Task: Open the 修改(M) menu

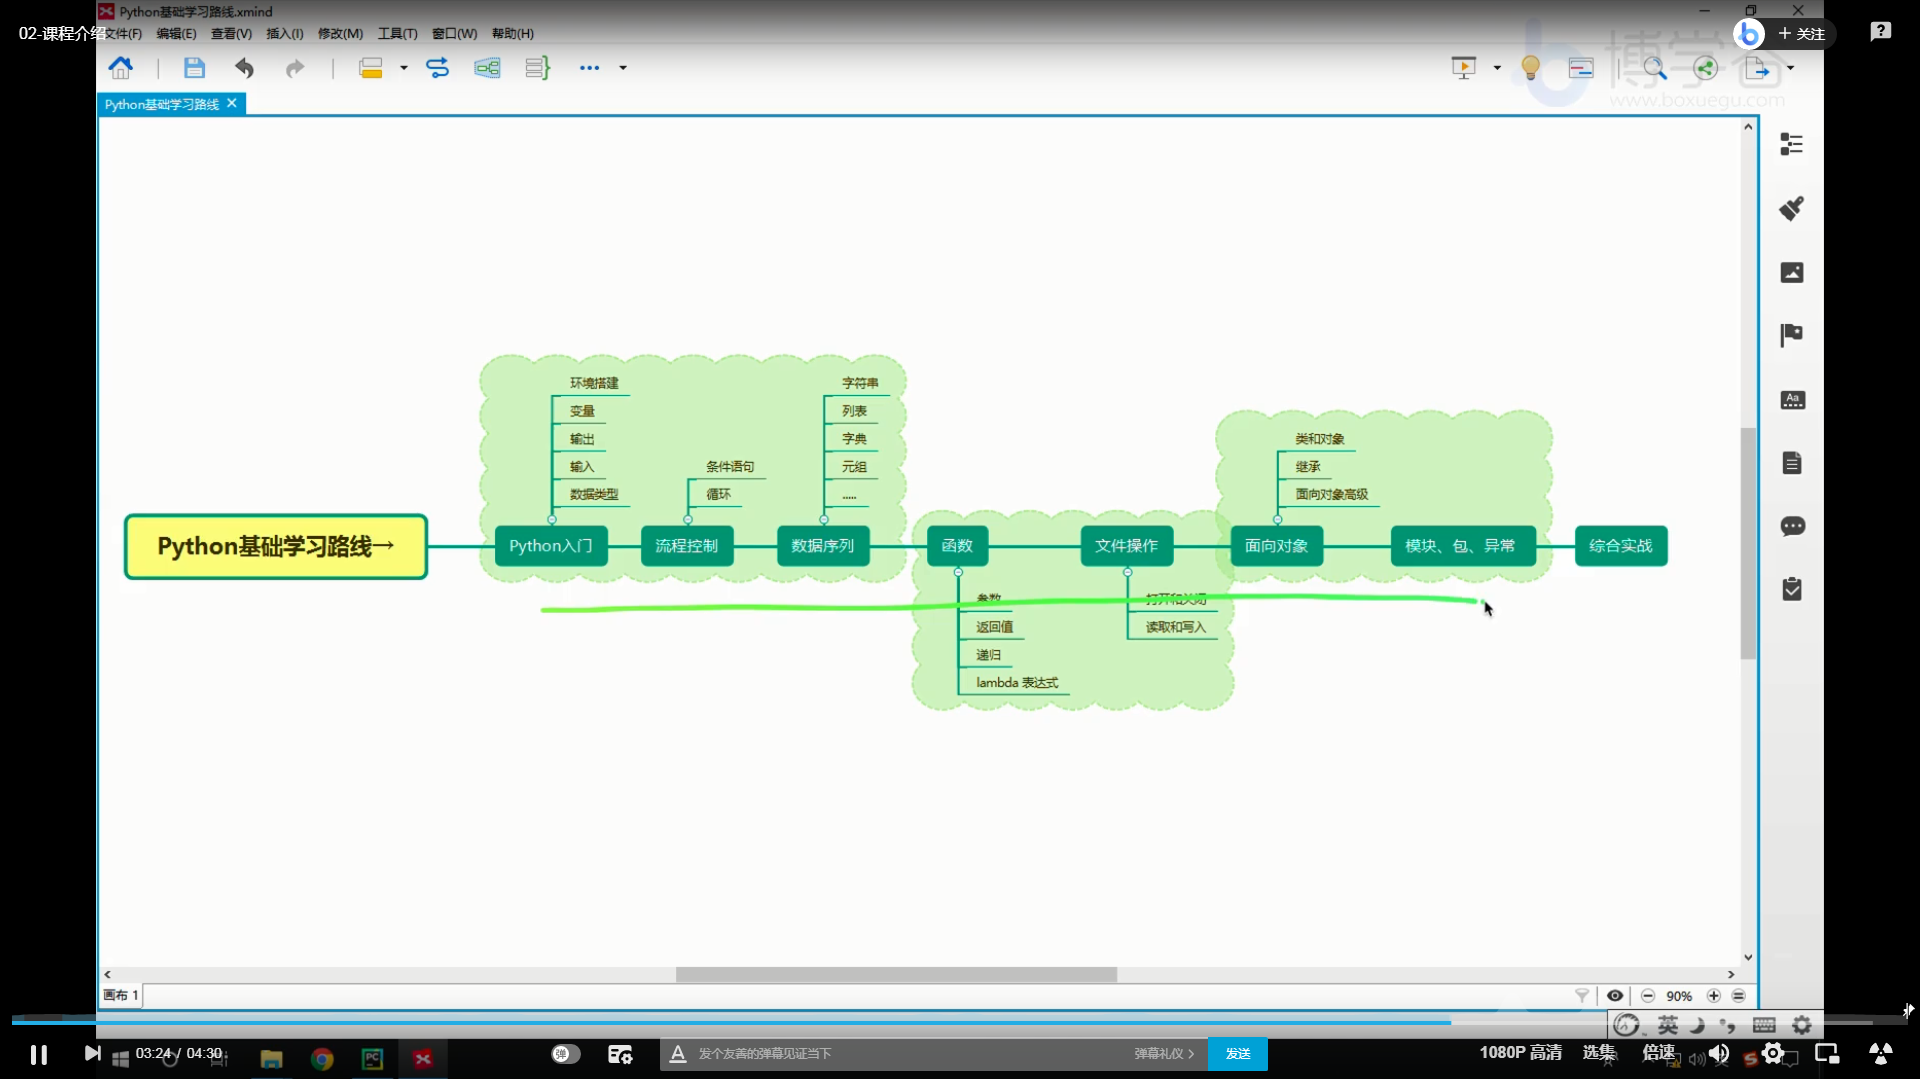Action: point(340,33)
